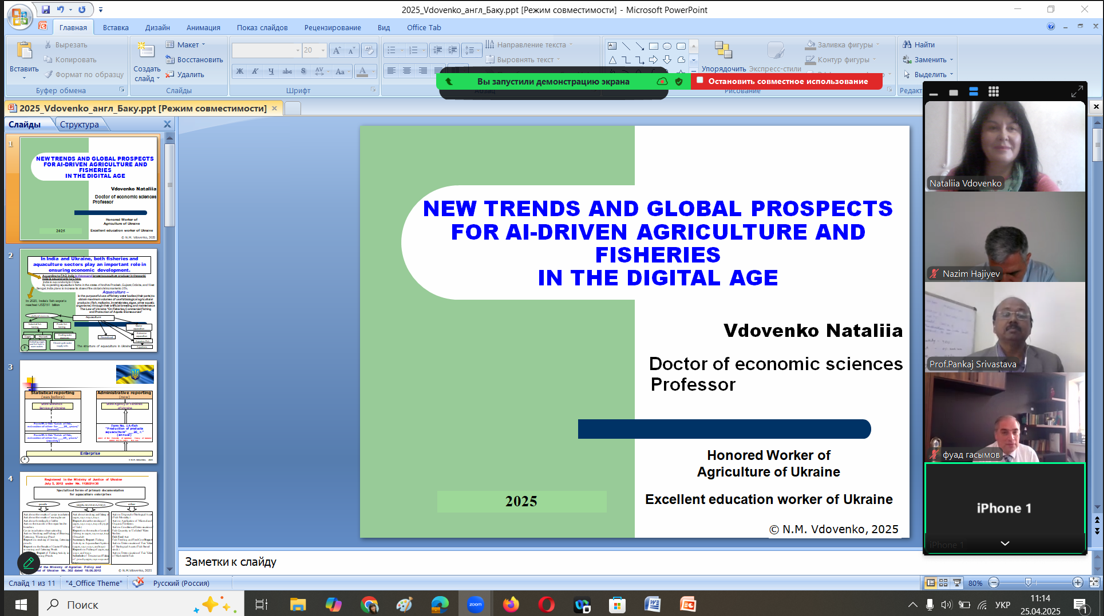The image size is (1104, 616).
Task: Click the Find (Найти) button
Action: (919, 45)
